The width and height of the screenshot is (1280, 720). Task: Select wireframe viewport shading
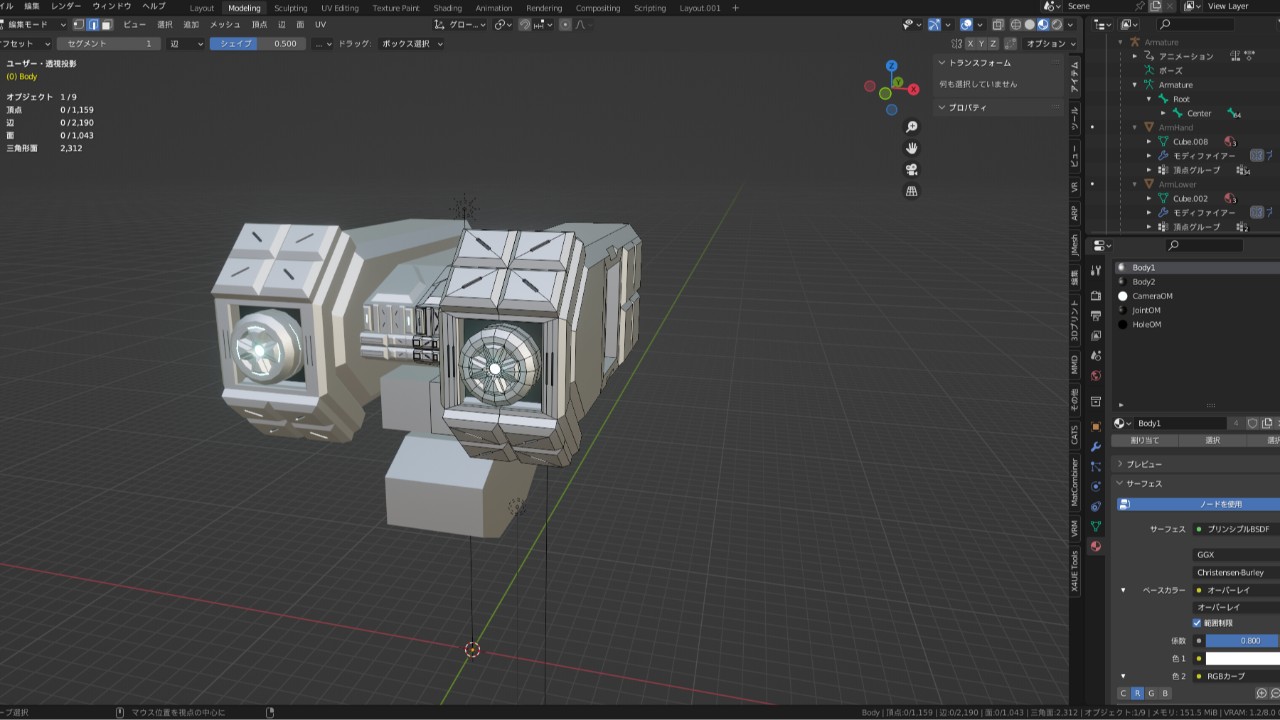pyautogui.click(x=1017, y=25)
